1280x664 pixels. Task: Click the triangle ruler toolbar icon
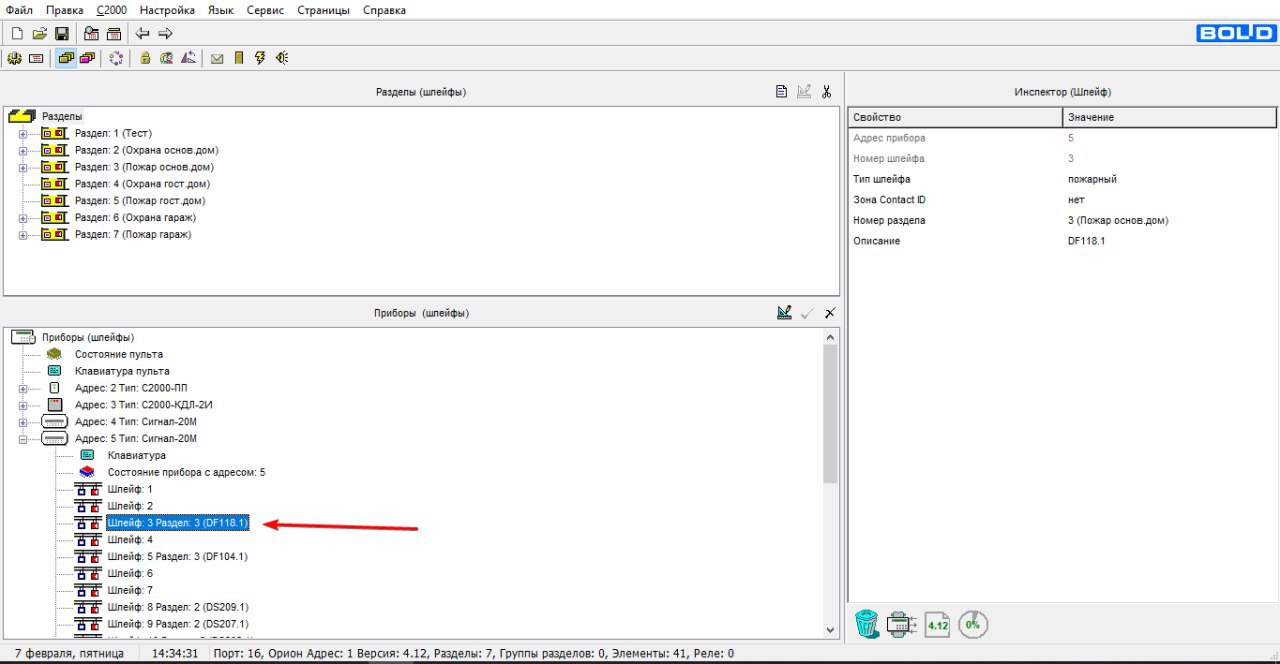pos(188,58)
